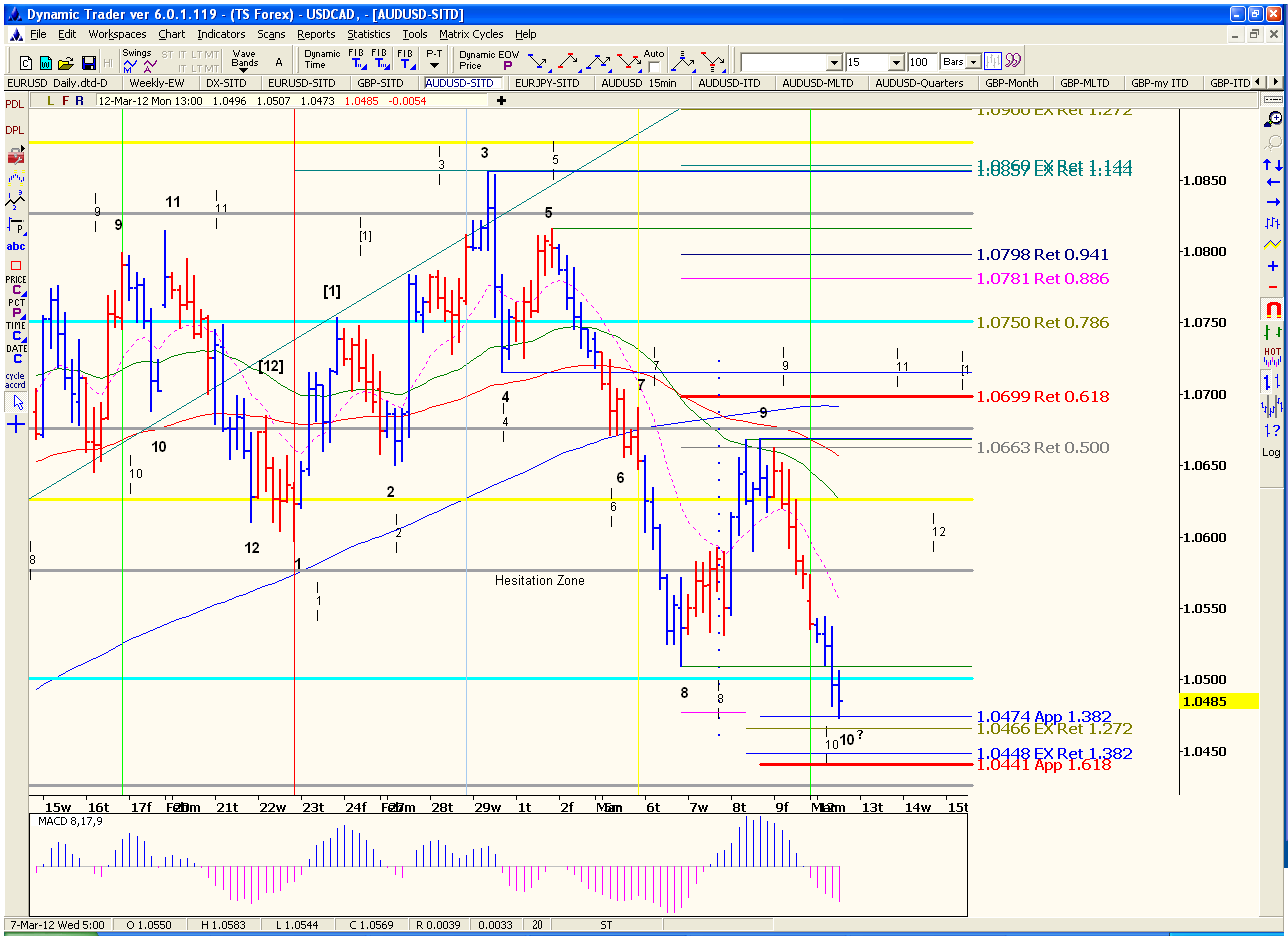Click the 1.0441 App 1.618 label
Screen dimensions: 1288x936
pos(1044,765)
